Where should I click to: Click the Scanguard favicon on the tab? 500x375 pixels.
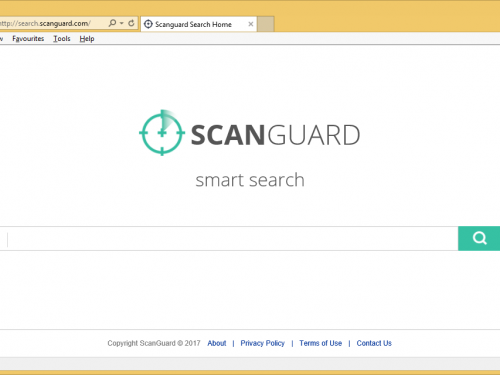pyautogui.click(x=148, y=24)
